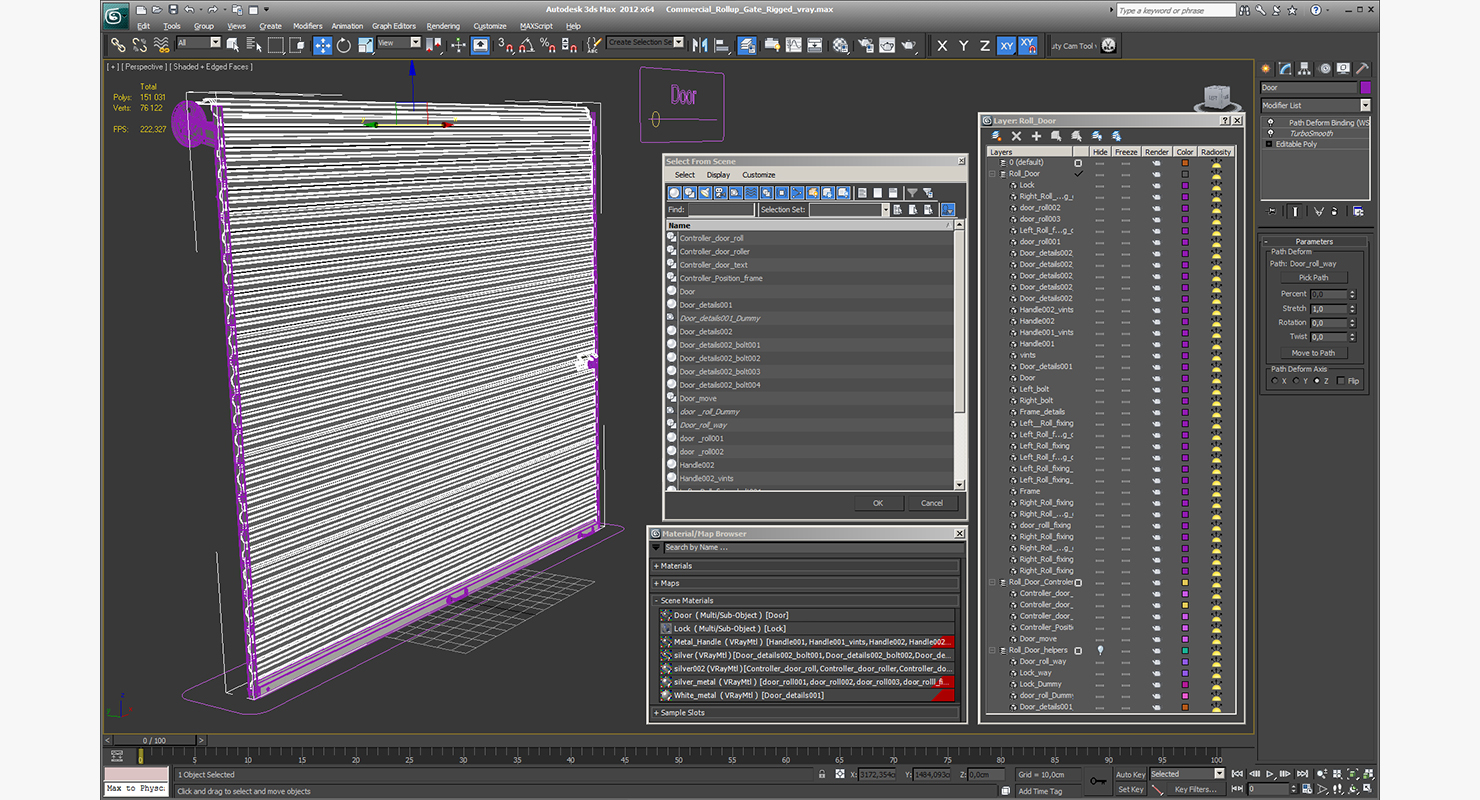1480x800 pixels.
Task: Create new layer icon in Layer window
Action: coord(997,136)
